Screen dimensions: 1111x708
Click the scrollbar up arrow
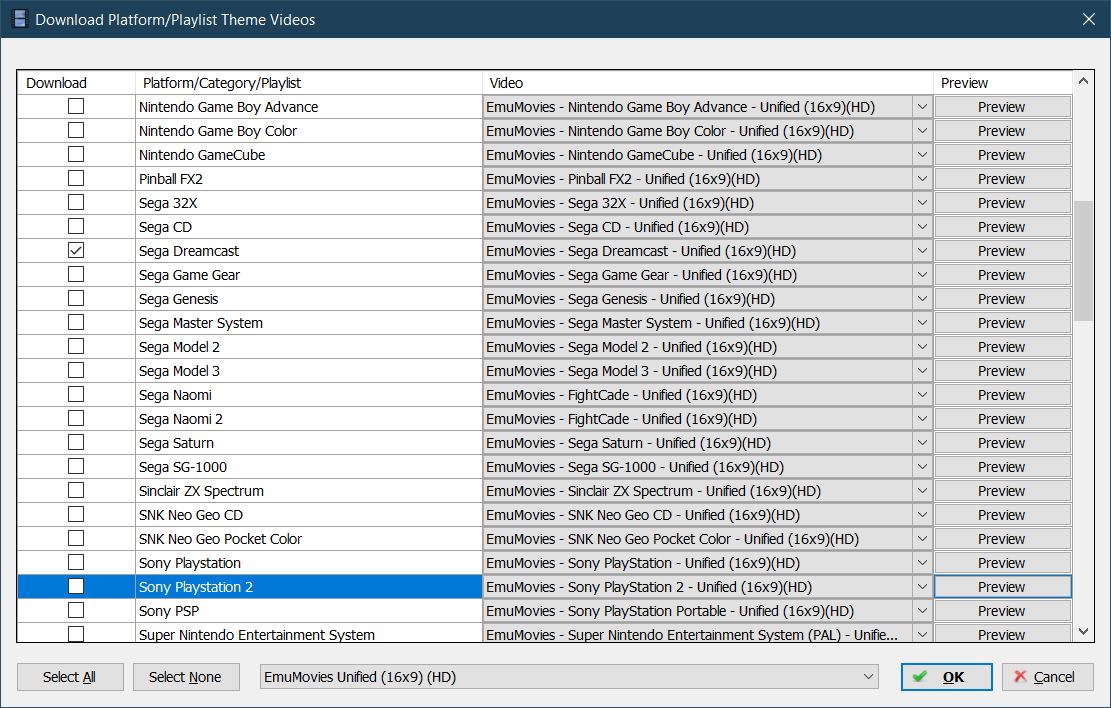[x=1083, y=81]
